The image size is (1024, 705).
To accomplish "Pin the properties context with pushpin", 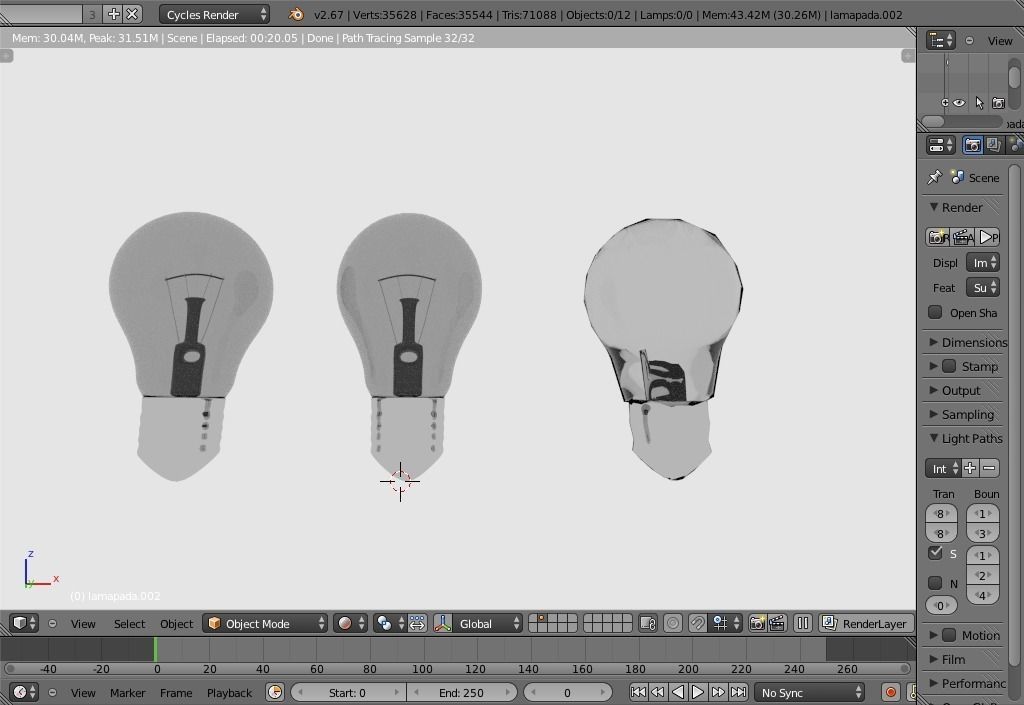I will 935,177.
